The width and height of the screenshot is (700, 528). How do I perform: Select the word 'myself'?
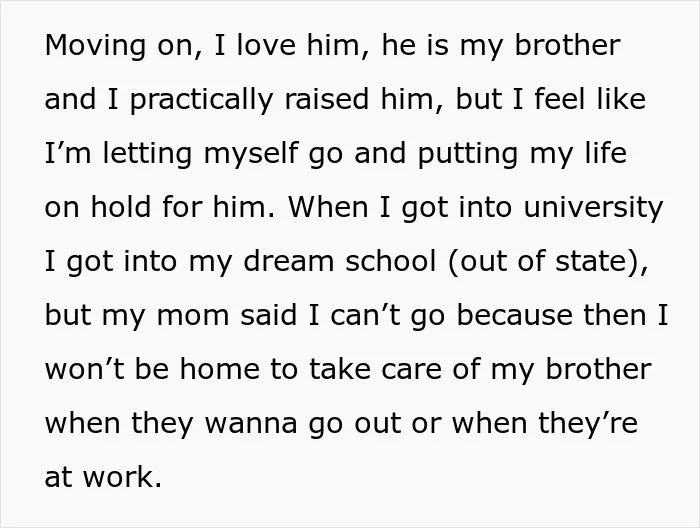(x=250, y=154)
